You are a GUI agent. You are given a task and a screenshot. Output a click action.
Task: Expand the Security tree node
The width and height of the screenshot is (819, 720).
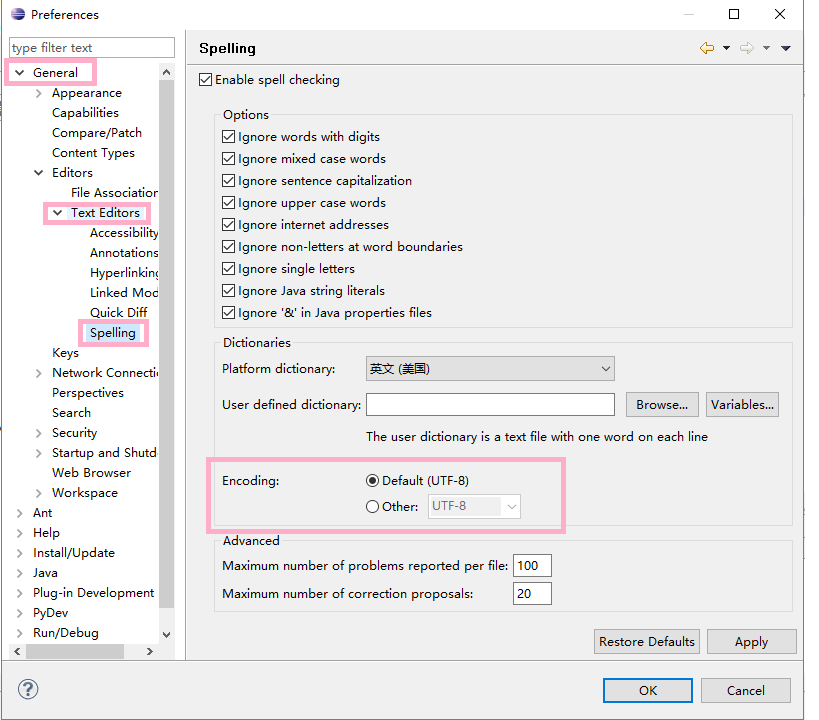click(39, 433)
